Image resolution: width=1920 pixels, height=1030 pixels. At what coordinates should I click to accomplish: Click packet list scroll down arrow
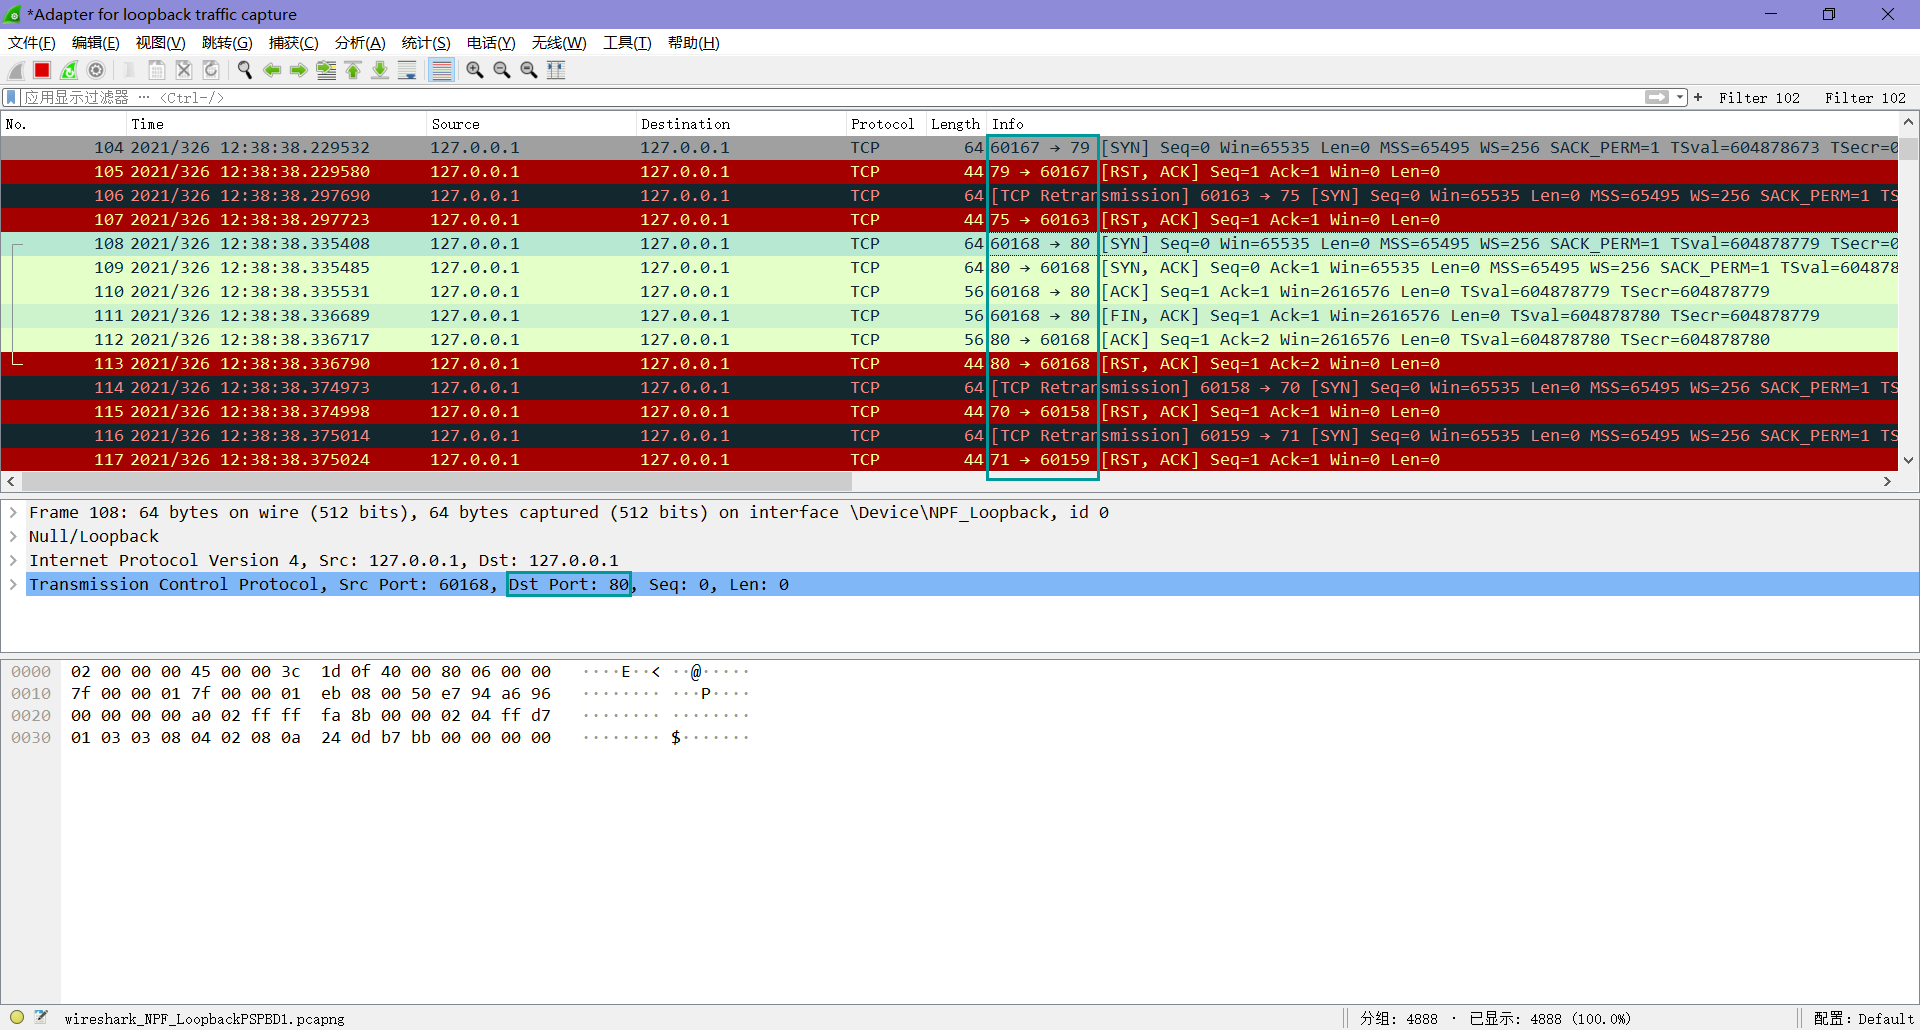coord(1908,461)
